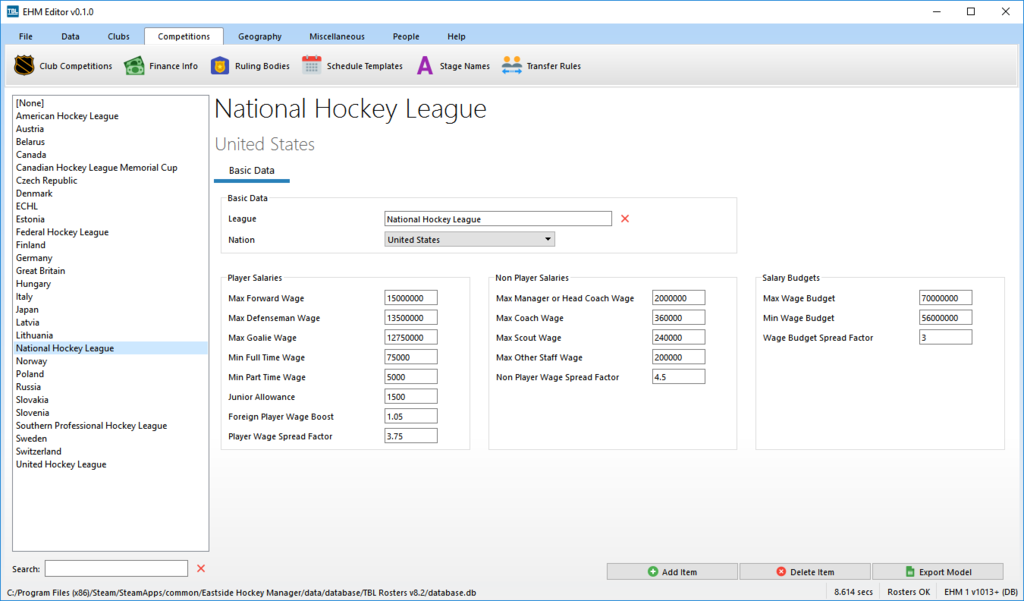Select Austria in the league list
The image size is (1024, 601).
pyautogui.click(x=110, y=129)
